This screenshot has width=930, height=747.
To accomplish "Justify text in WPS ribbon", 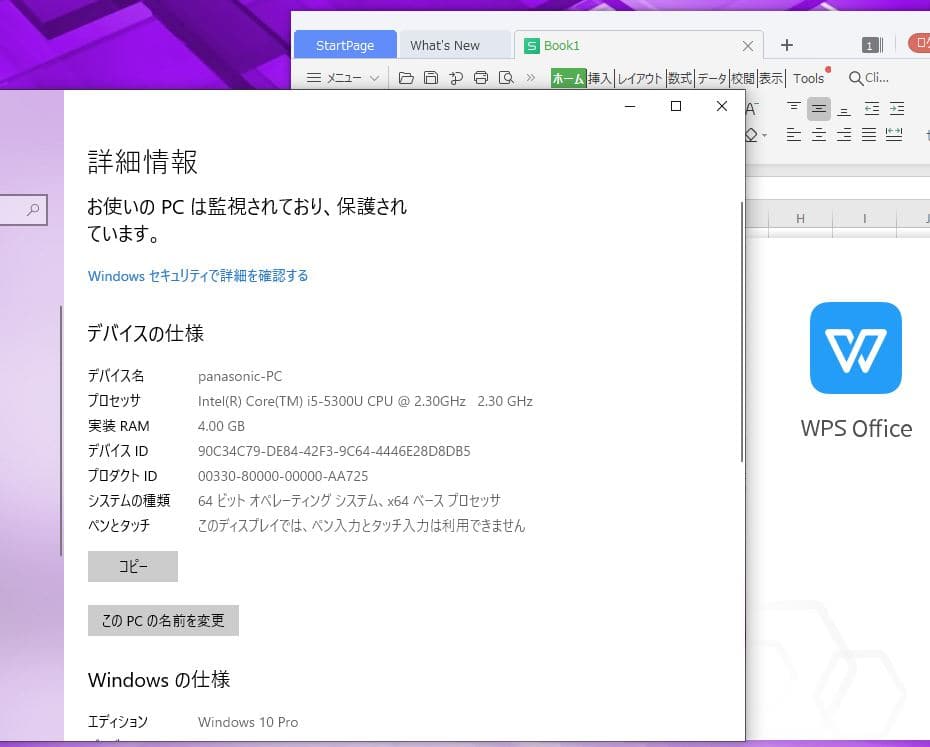I will point(869,135).
